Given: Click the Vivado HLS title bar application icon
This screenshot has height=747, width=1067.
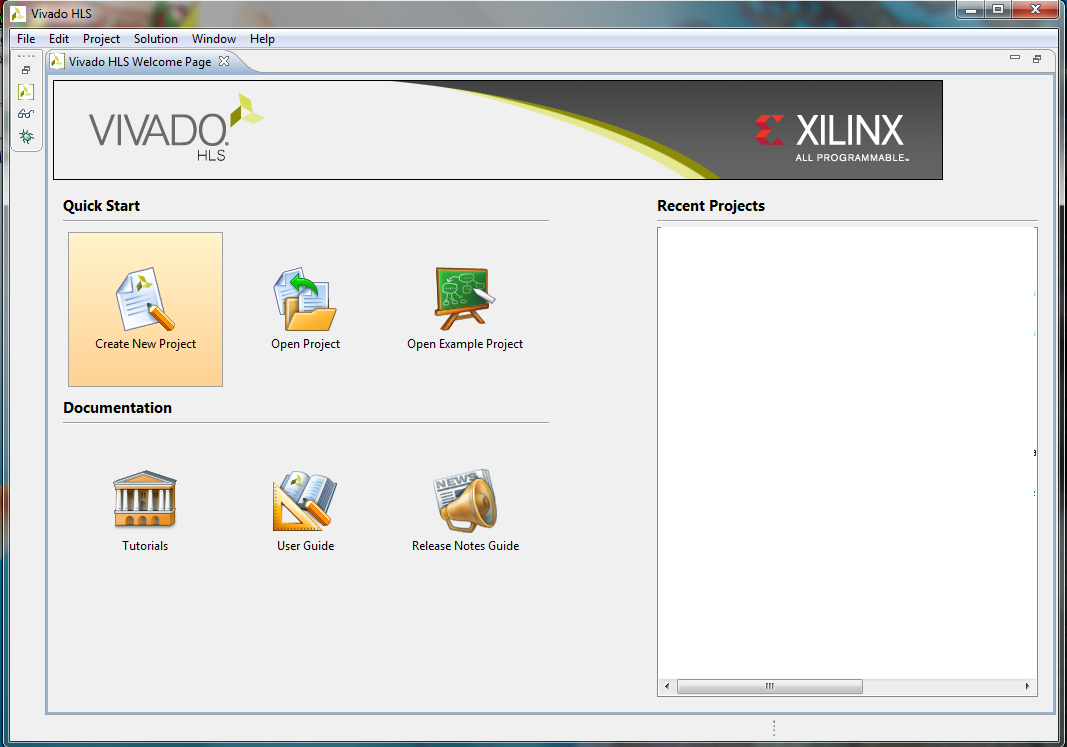Looking at the screenshot, I should (18, 13).
